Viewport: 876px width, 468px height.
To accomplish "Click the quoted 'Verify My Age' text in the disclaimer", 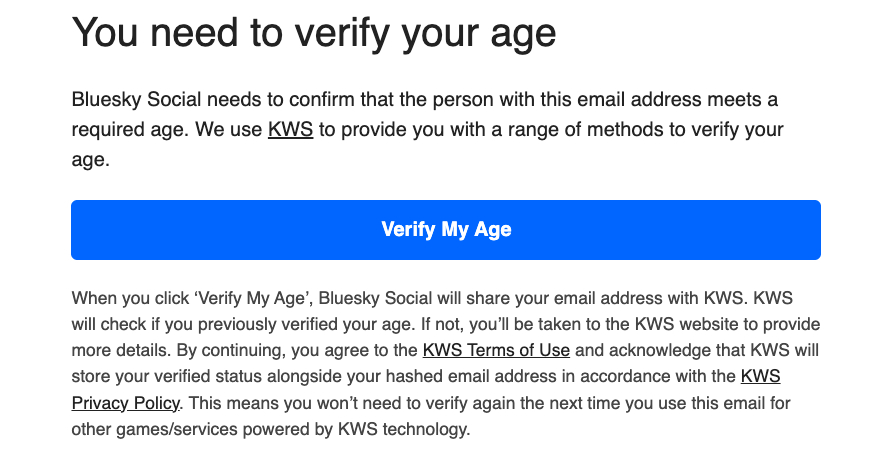I will coord(239,298).
